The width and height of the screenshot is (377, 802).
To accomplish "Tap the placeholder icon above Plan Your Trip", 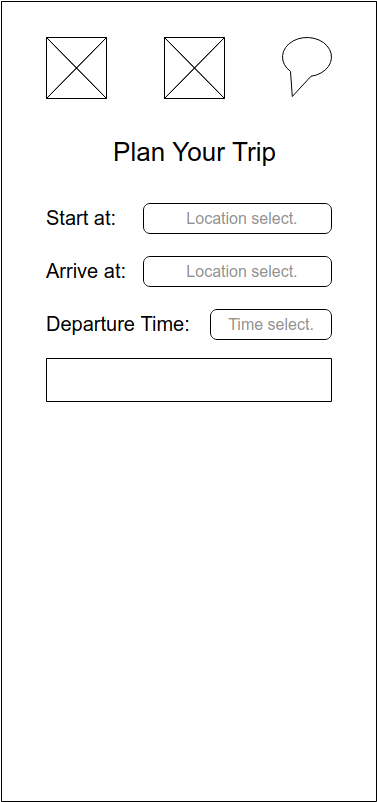I will [194, 68].
